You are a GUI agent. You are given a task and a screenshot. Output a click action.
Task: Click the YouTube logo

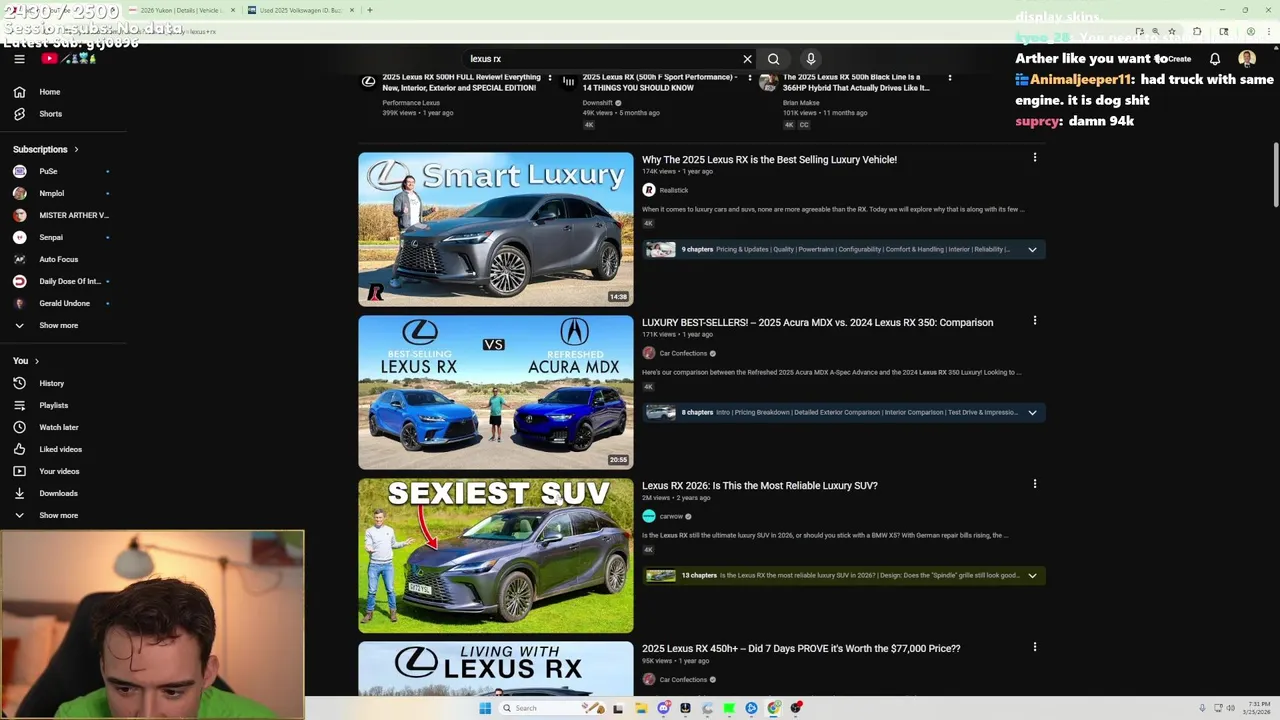point(68,59)
